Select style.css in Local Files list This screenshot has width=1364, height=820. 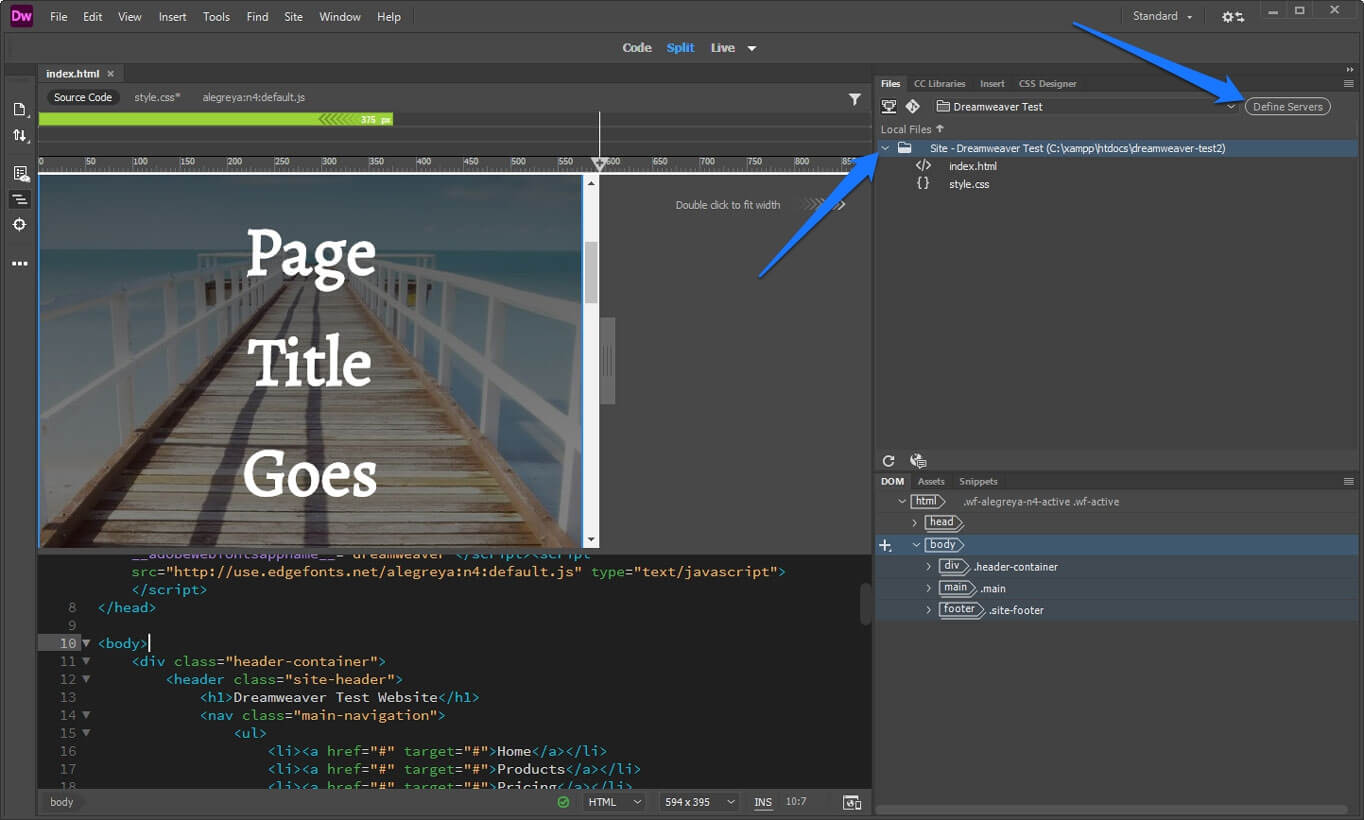968,184
